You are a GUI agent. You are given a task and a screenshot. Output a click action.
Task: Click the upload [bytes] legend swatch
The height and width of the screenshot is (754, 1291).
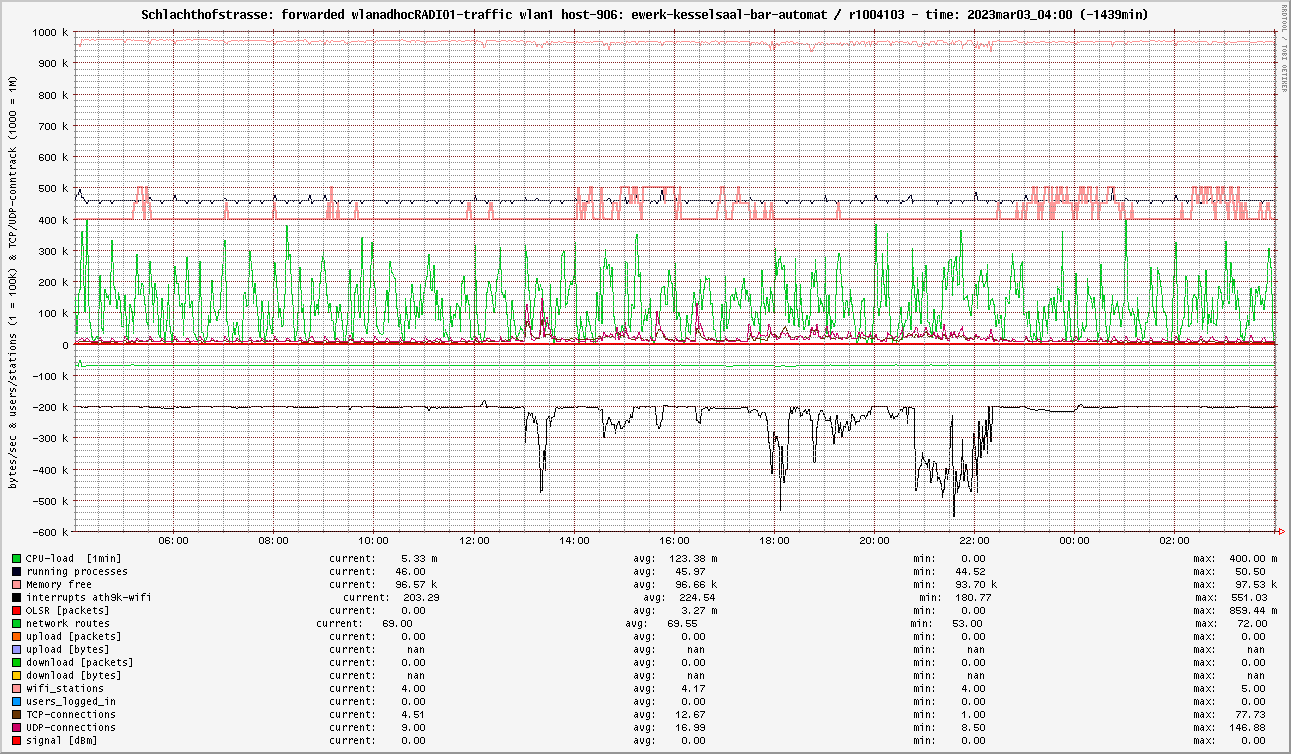tap(17, 649)
